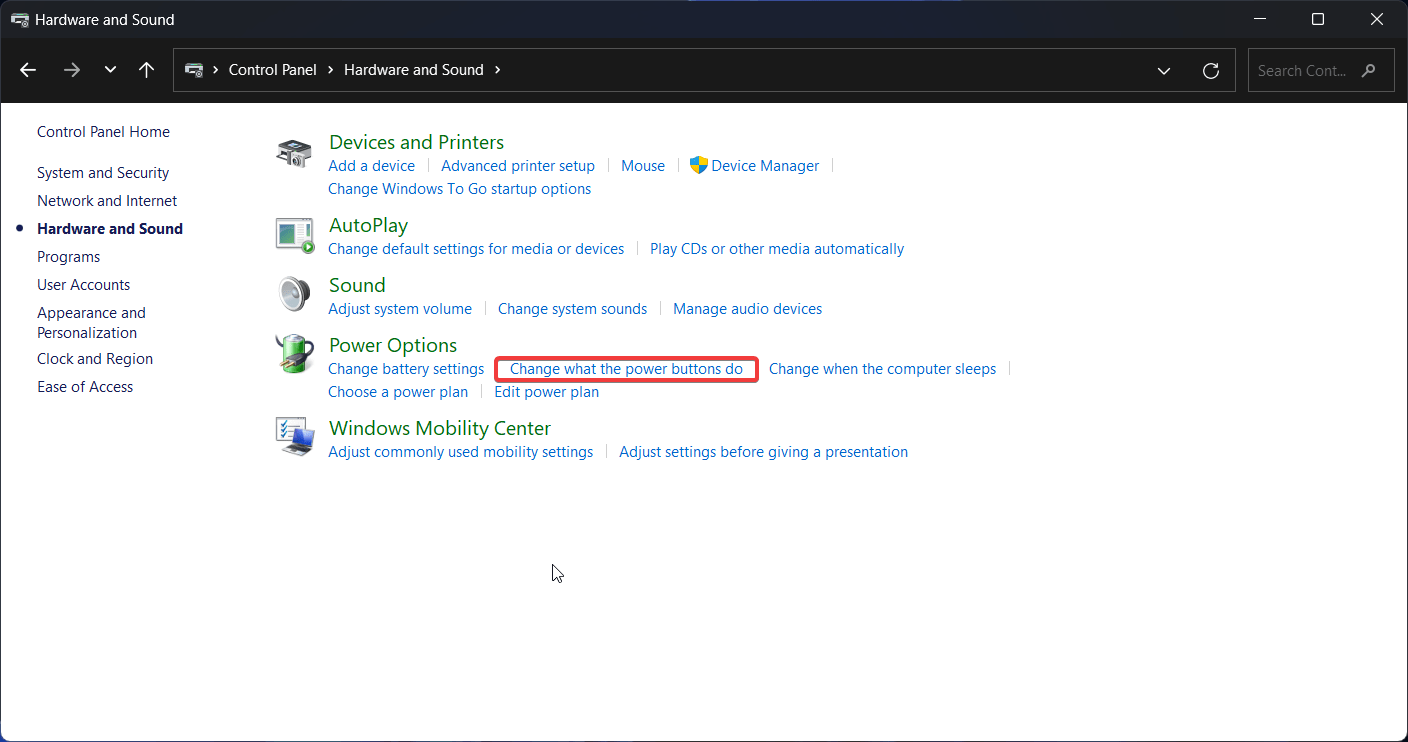Change default settings for media or devices

tap(476, 249)
